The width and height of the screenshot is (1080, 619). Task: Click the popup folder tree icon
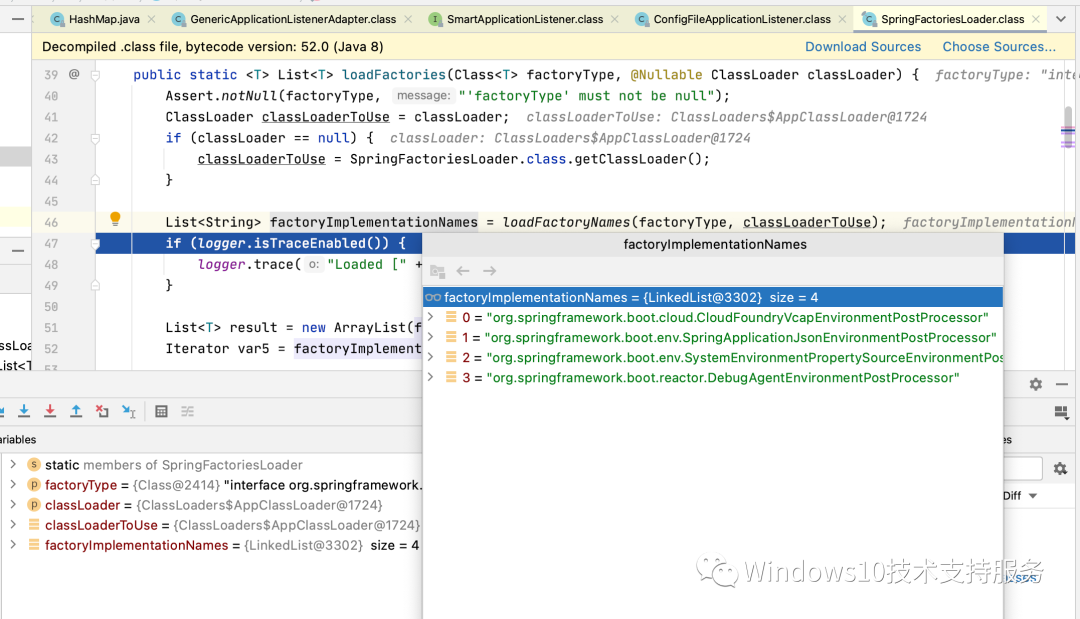(437, 271)
